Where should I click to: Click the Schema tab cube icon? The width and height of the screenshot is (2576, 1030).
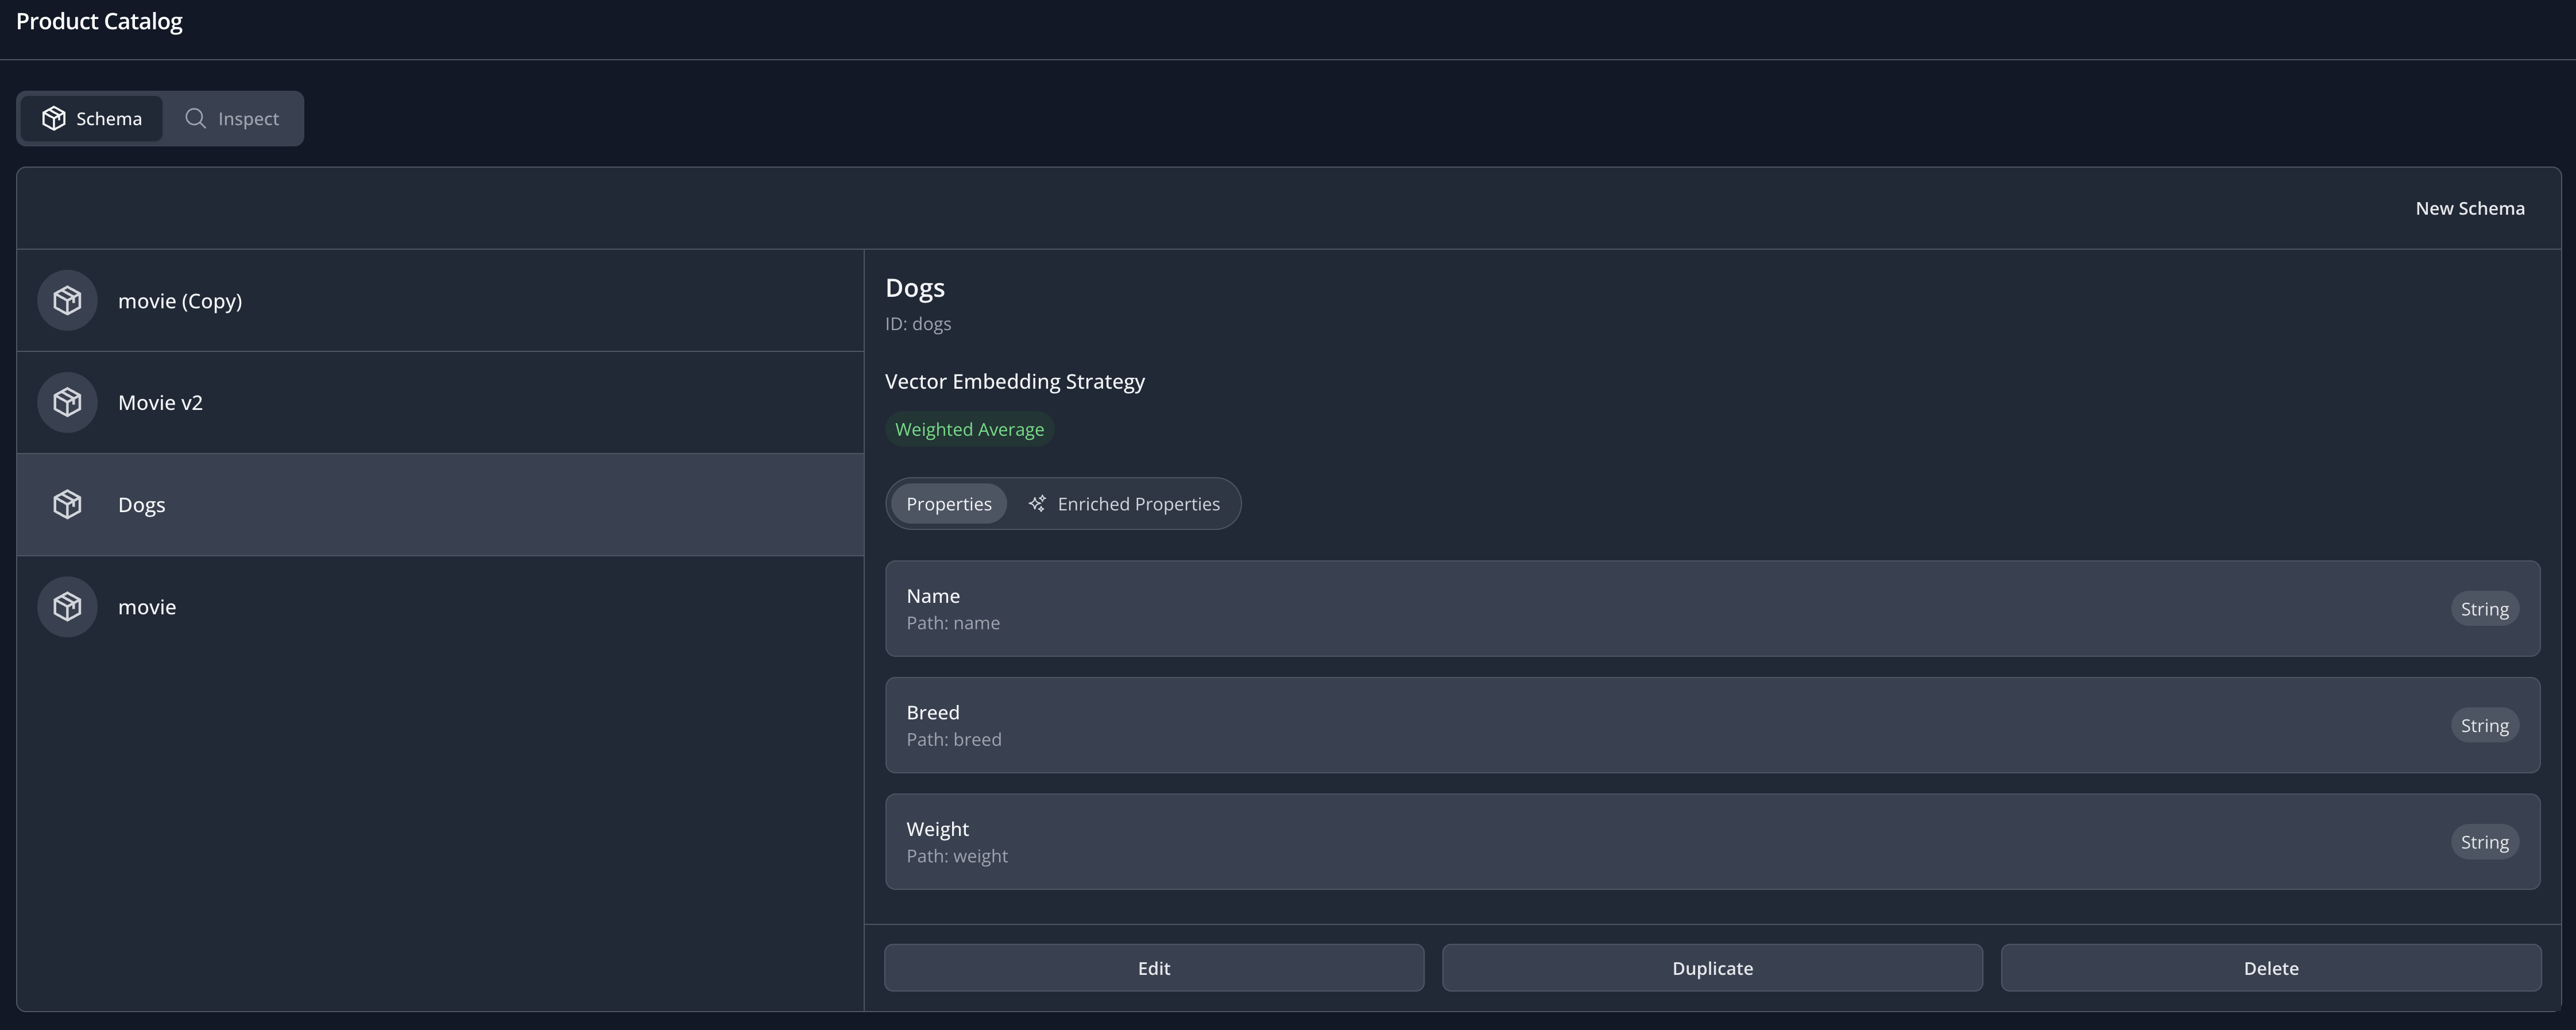tap(54, 119)
